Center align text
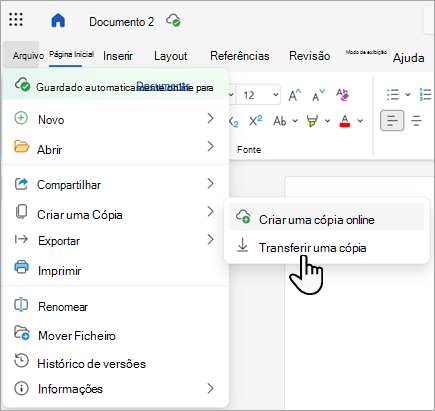Screen dimensions: 435x411 click(x=416, y=120)
